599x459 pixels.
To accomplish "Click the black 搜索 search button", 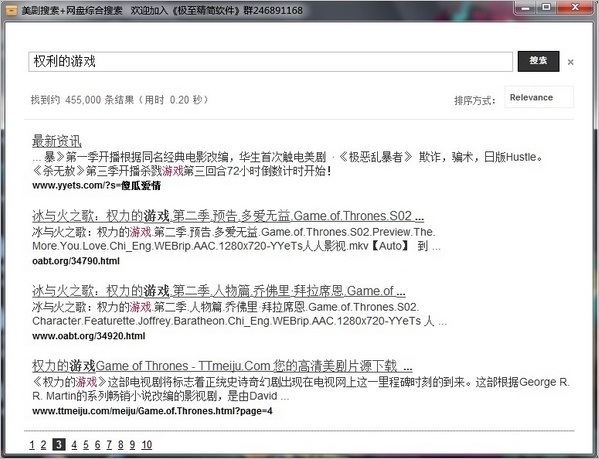I will pyautogui.click(x=538, y=61).
